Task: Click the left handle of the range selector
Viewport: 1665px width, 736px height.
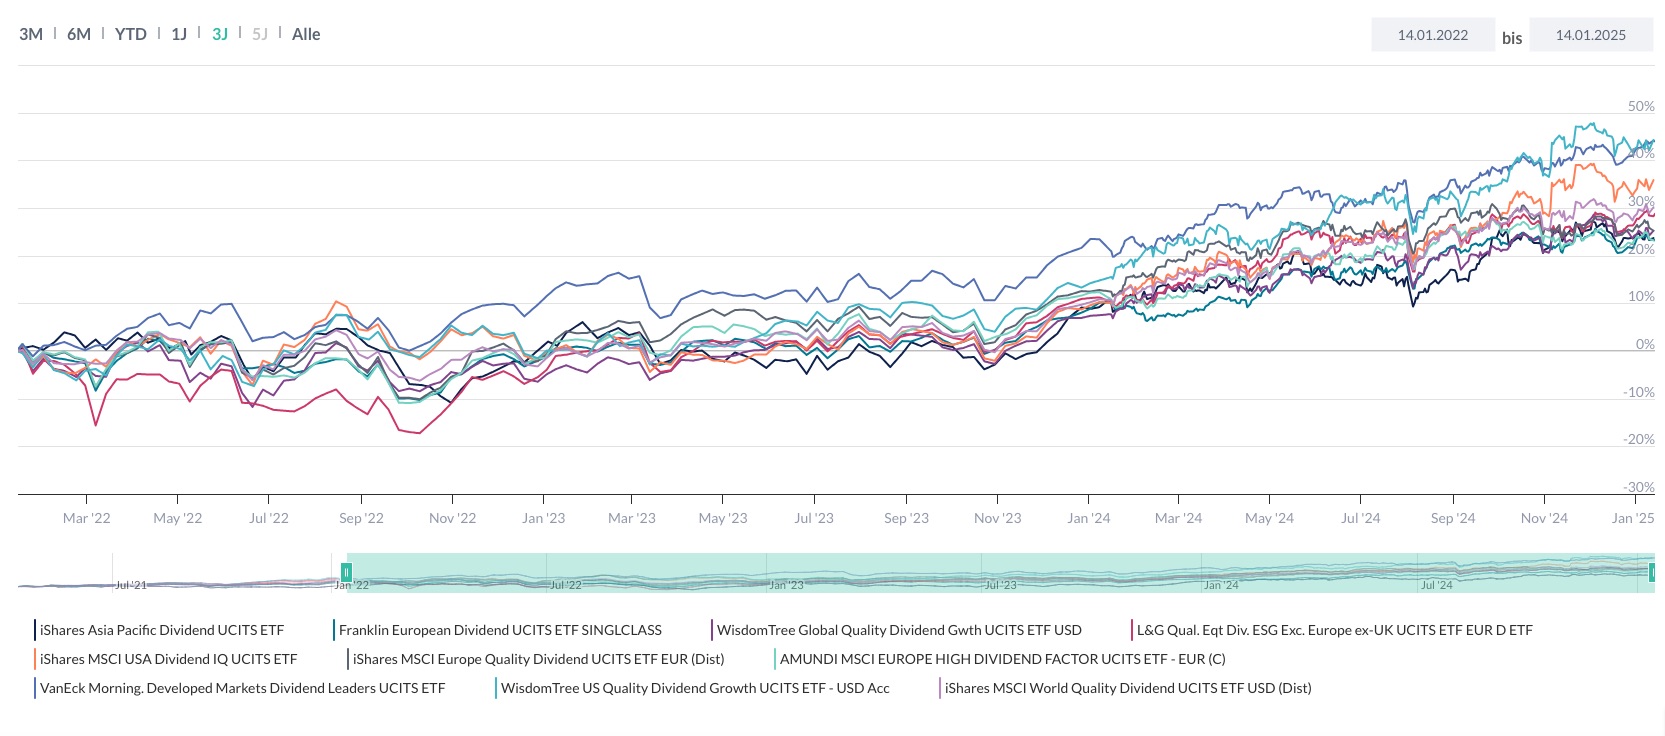Action: click(x=344, y=572)
